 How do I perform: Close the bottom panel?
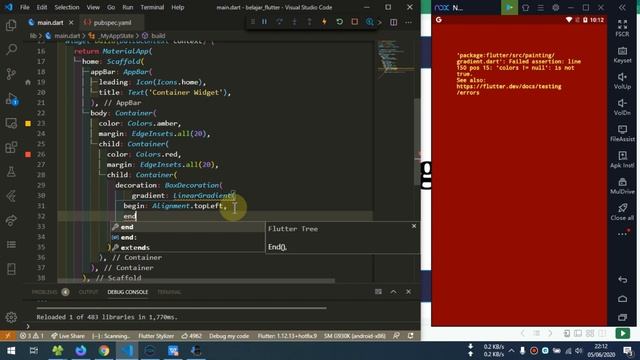tap(409, 292)
